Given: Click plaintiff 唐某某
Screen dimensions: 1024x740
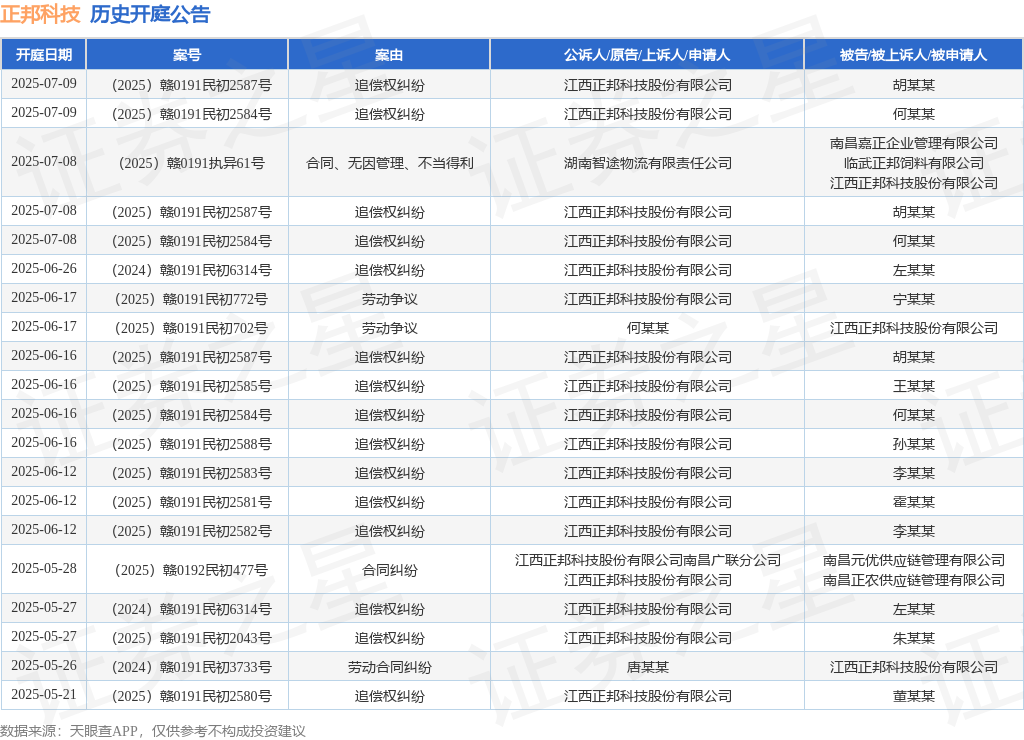Looking at the screenshot, I should (648, 668).
